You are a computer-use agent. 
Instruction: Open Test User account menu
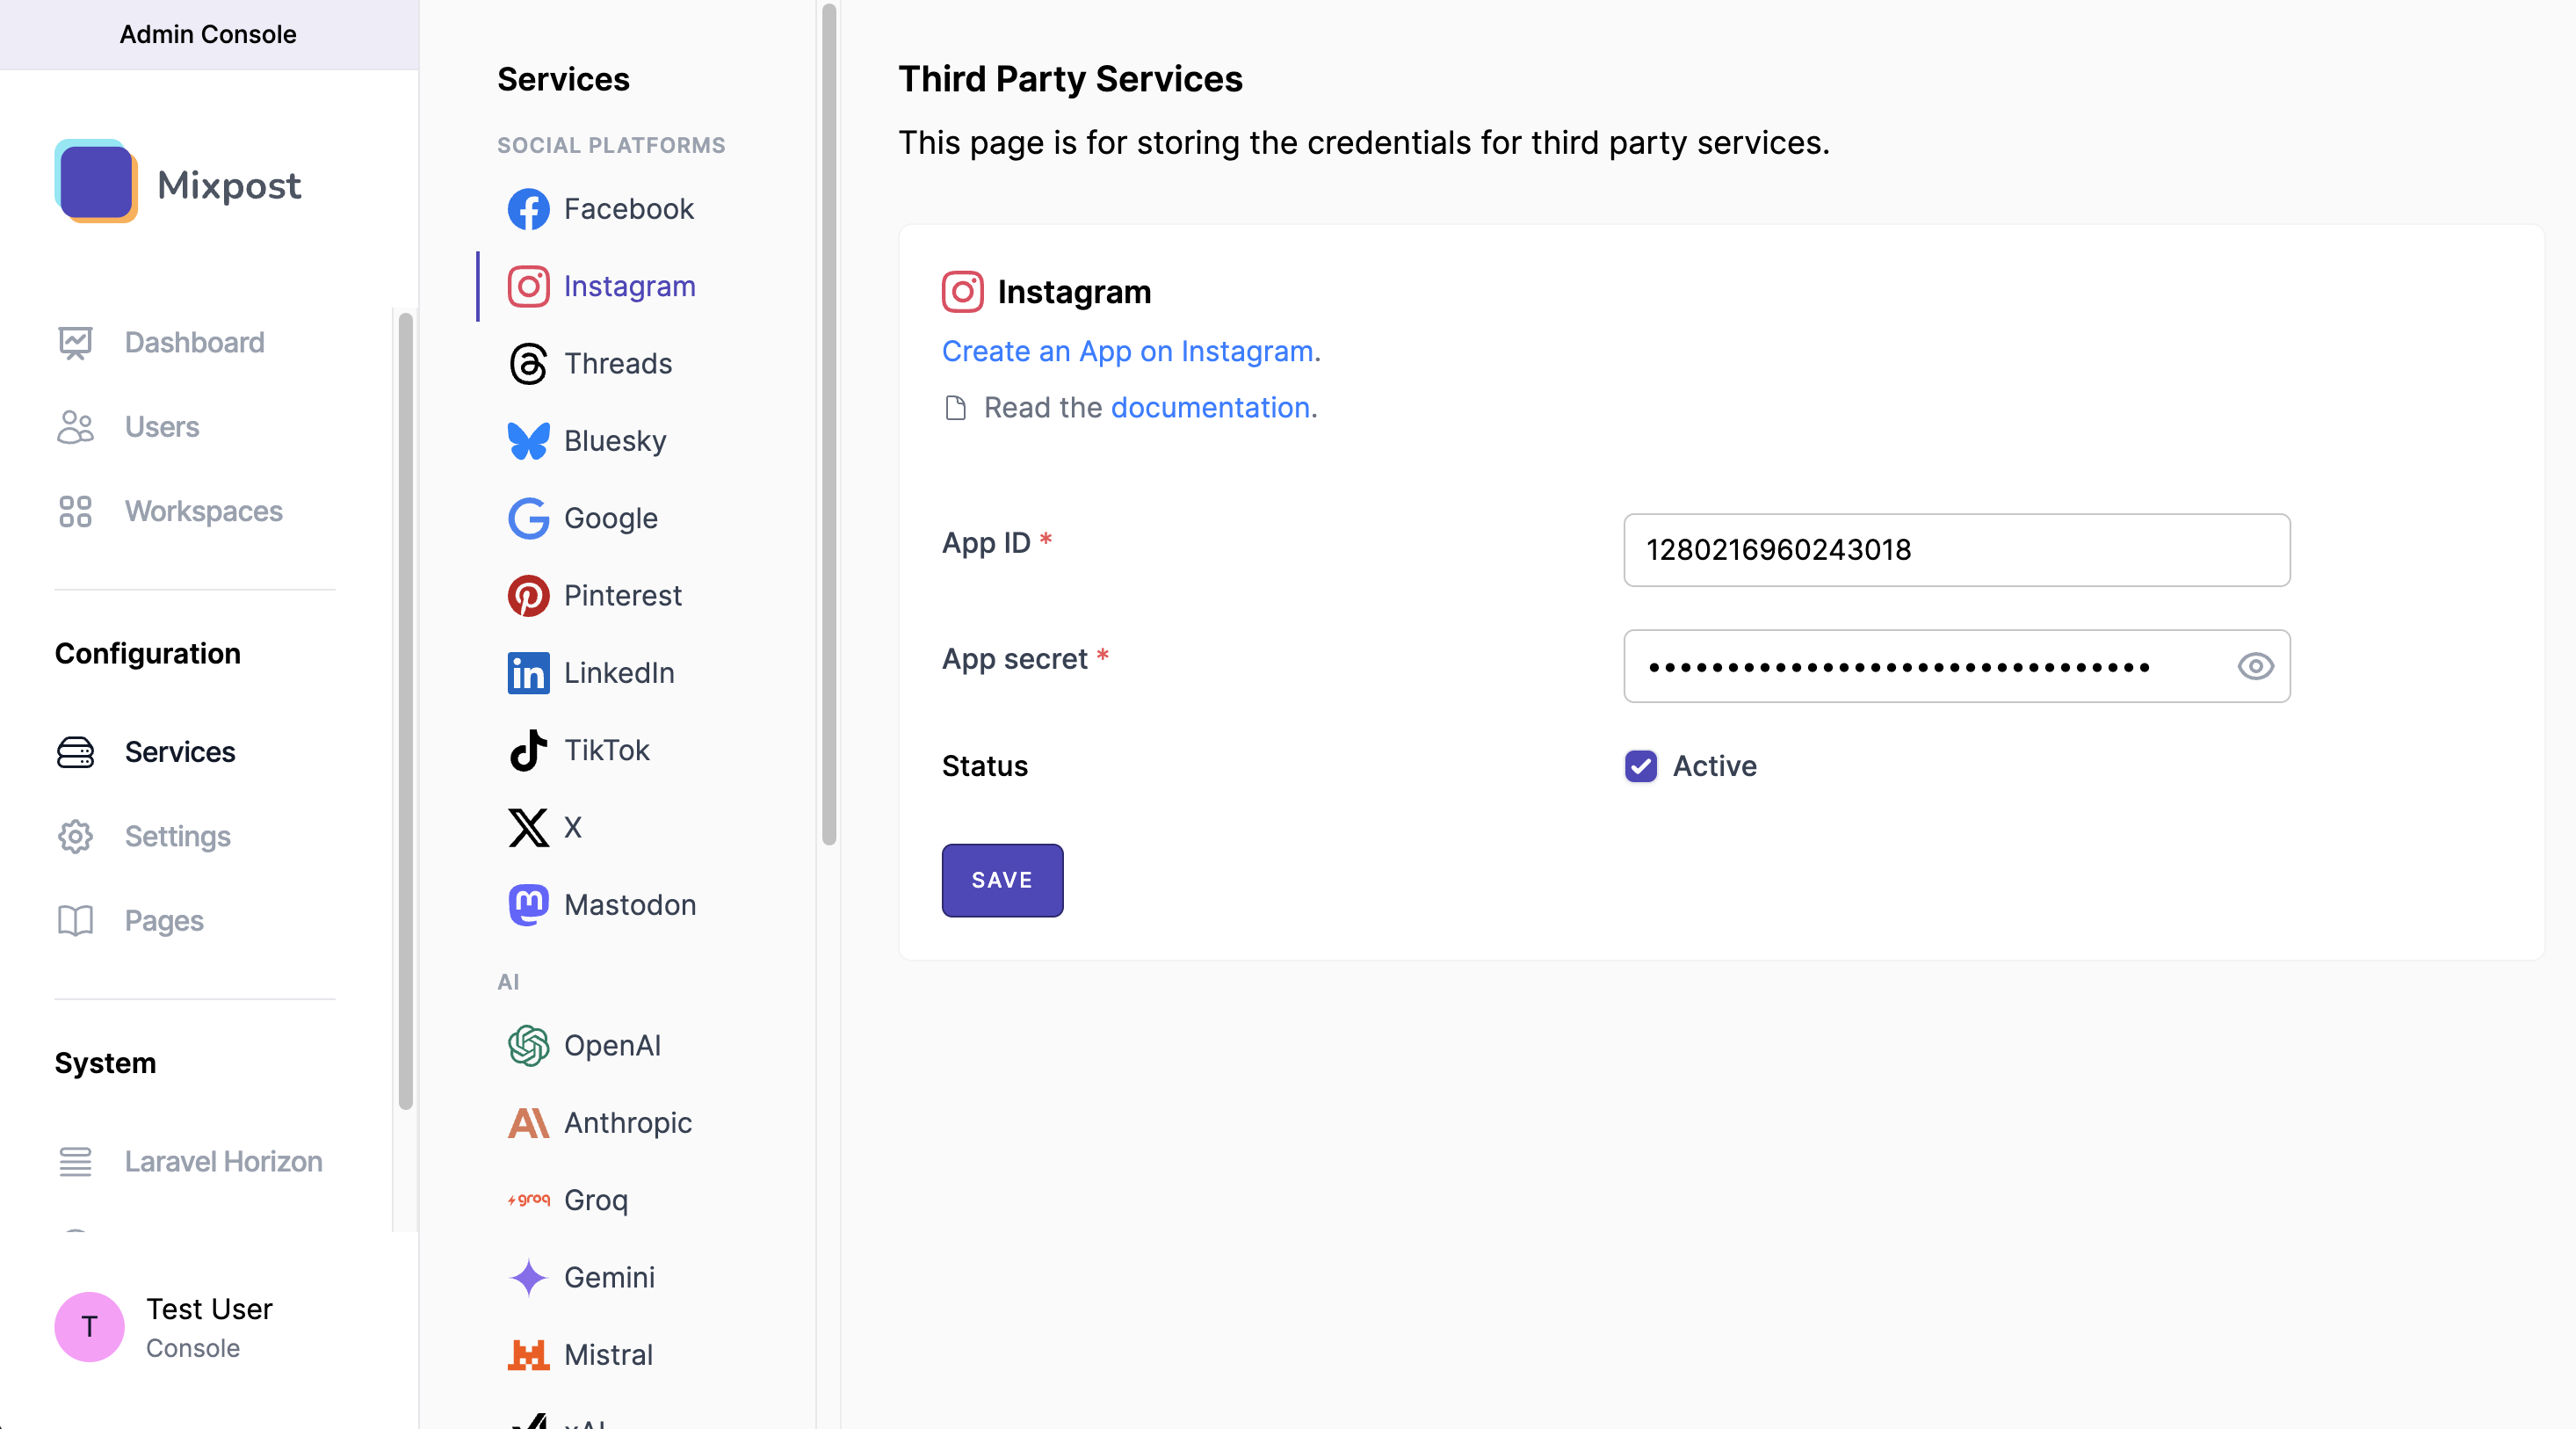164,1327
